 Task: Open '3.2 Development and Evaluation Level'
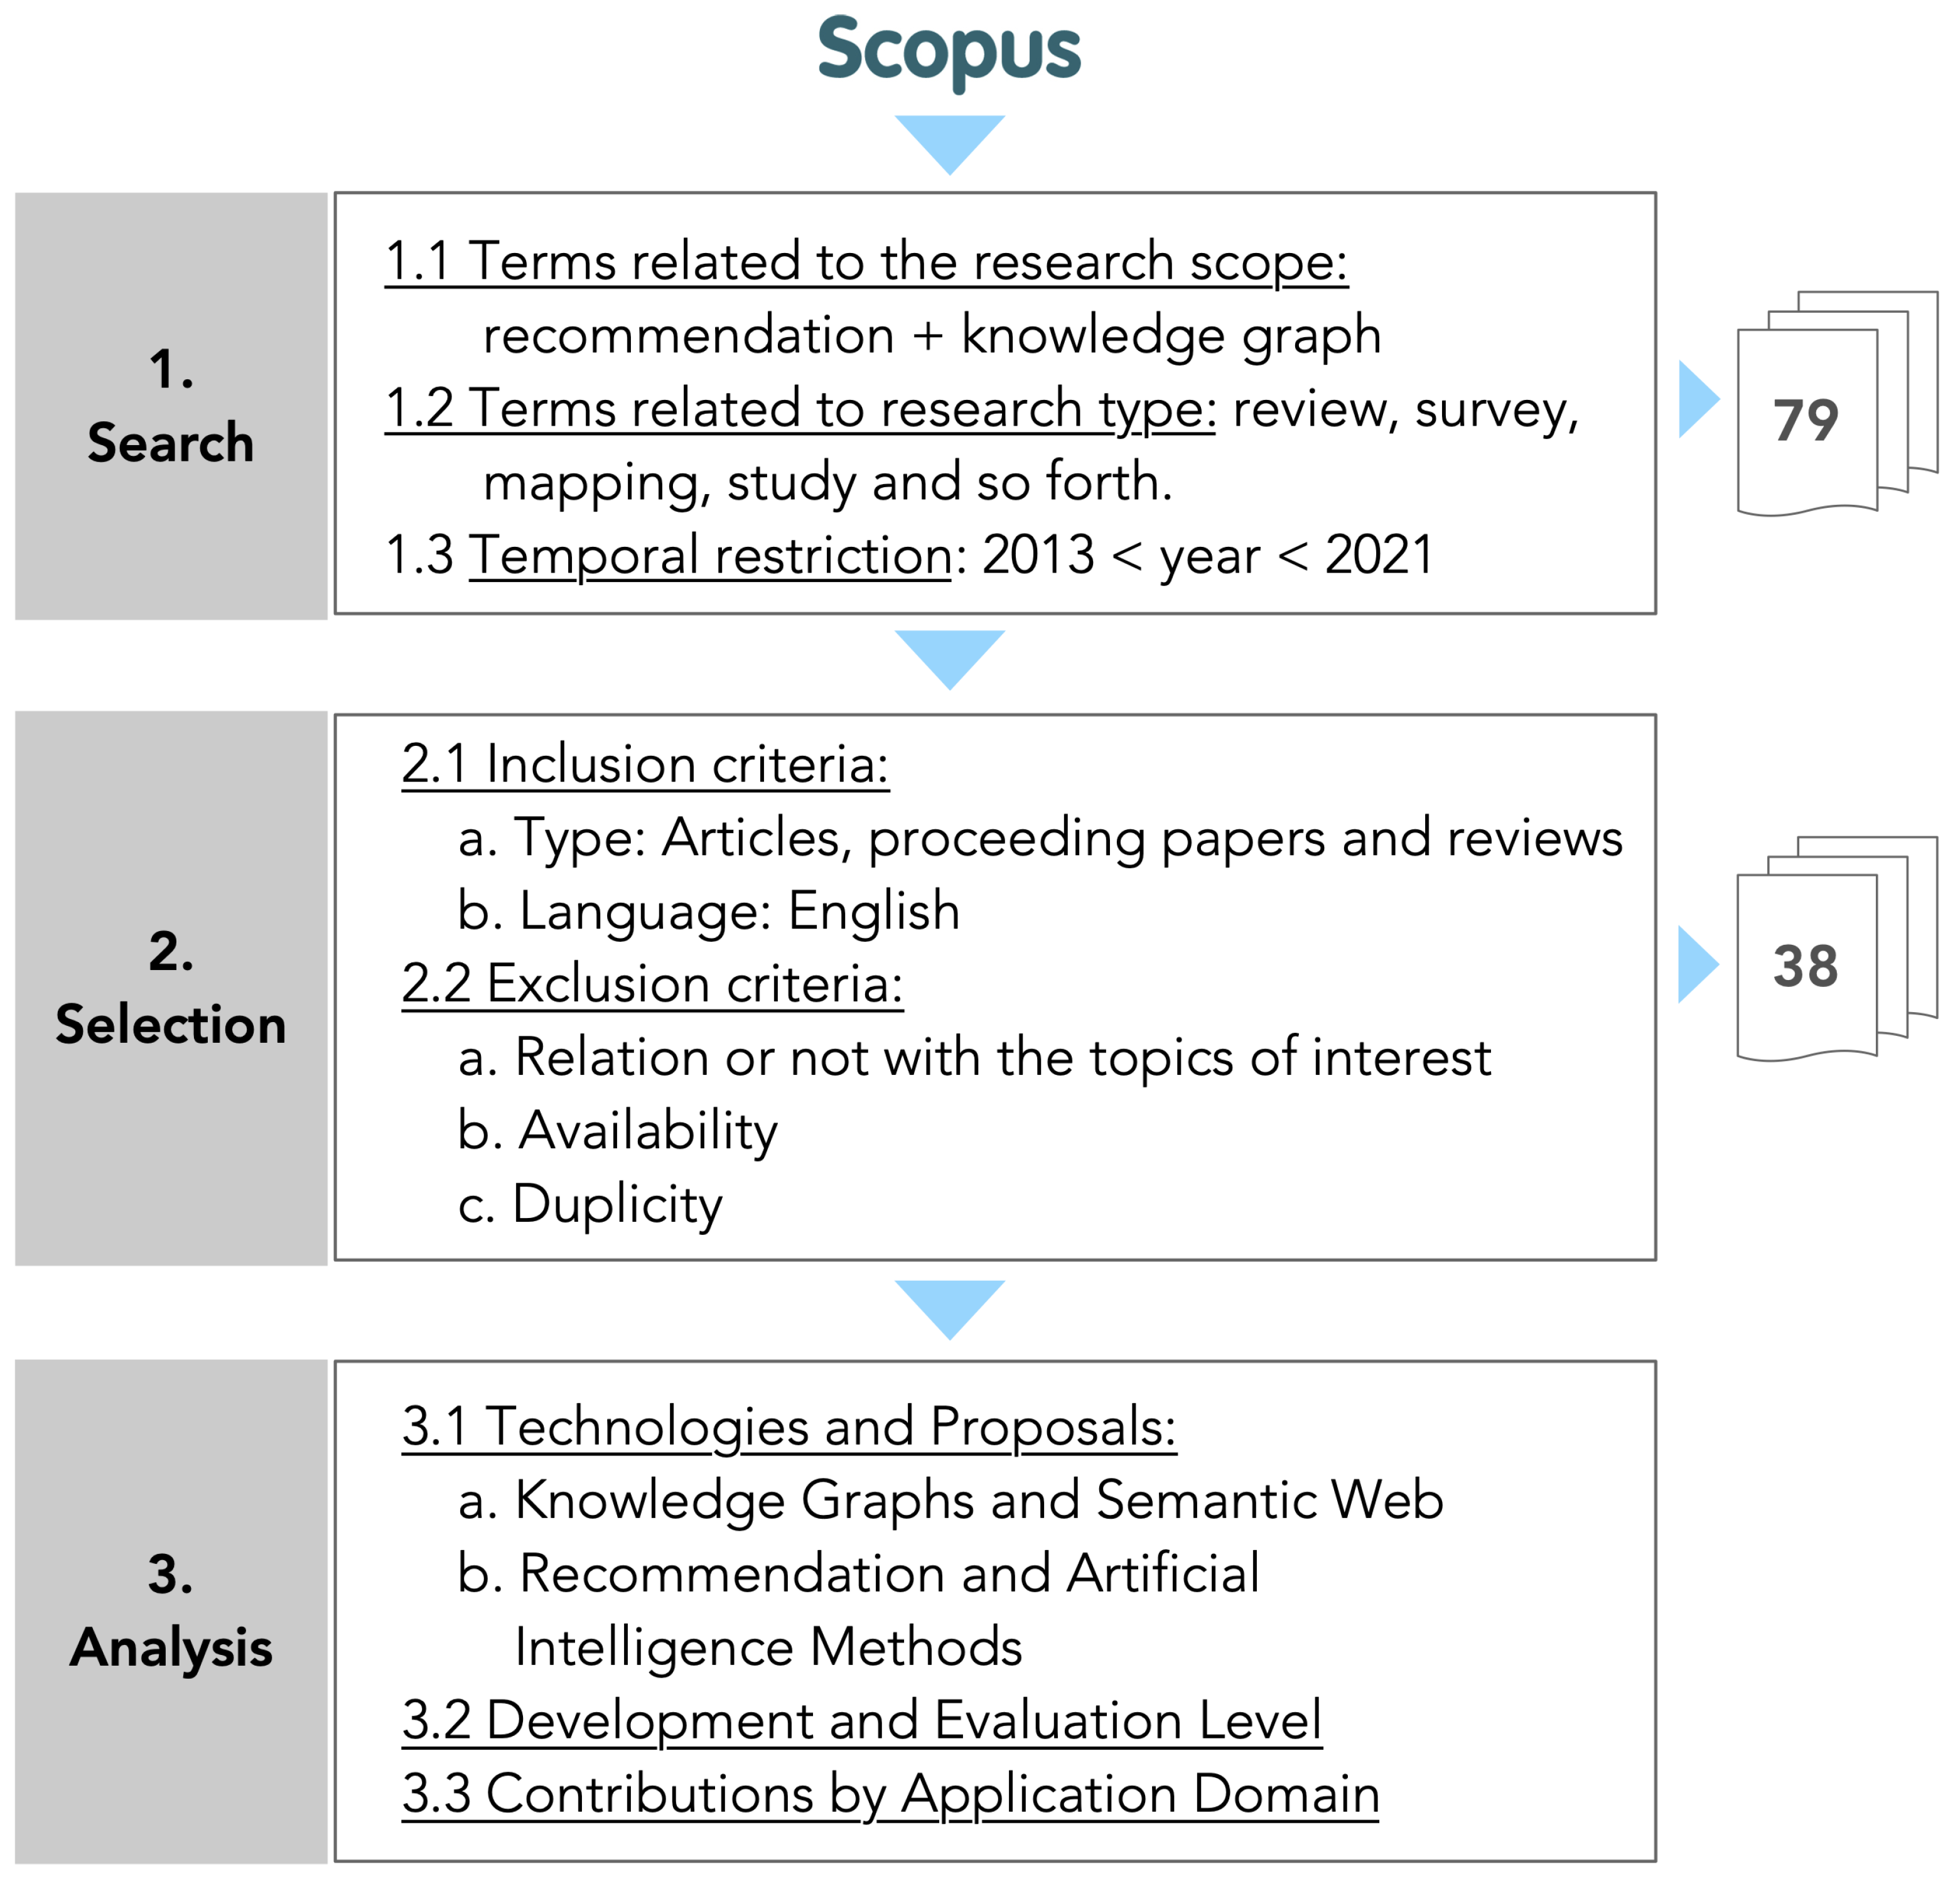click(861, 1721)
